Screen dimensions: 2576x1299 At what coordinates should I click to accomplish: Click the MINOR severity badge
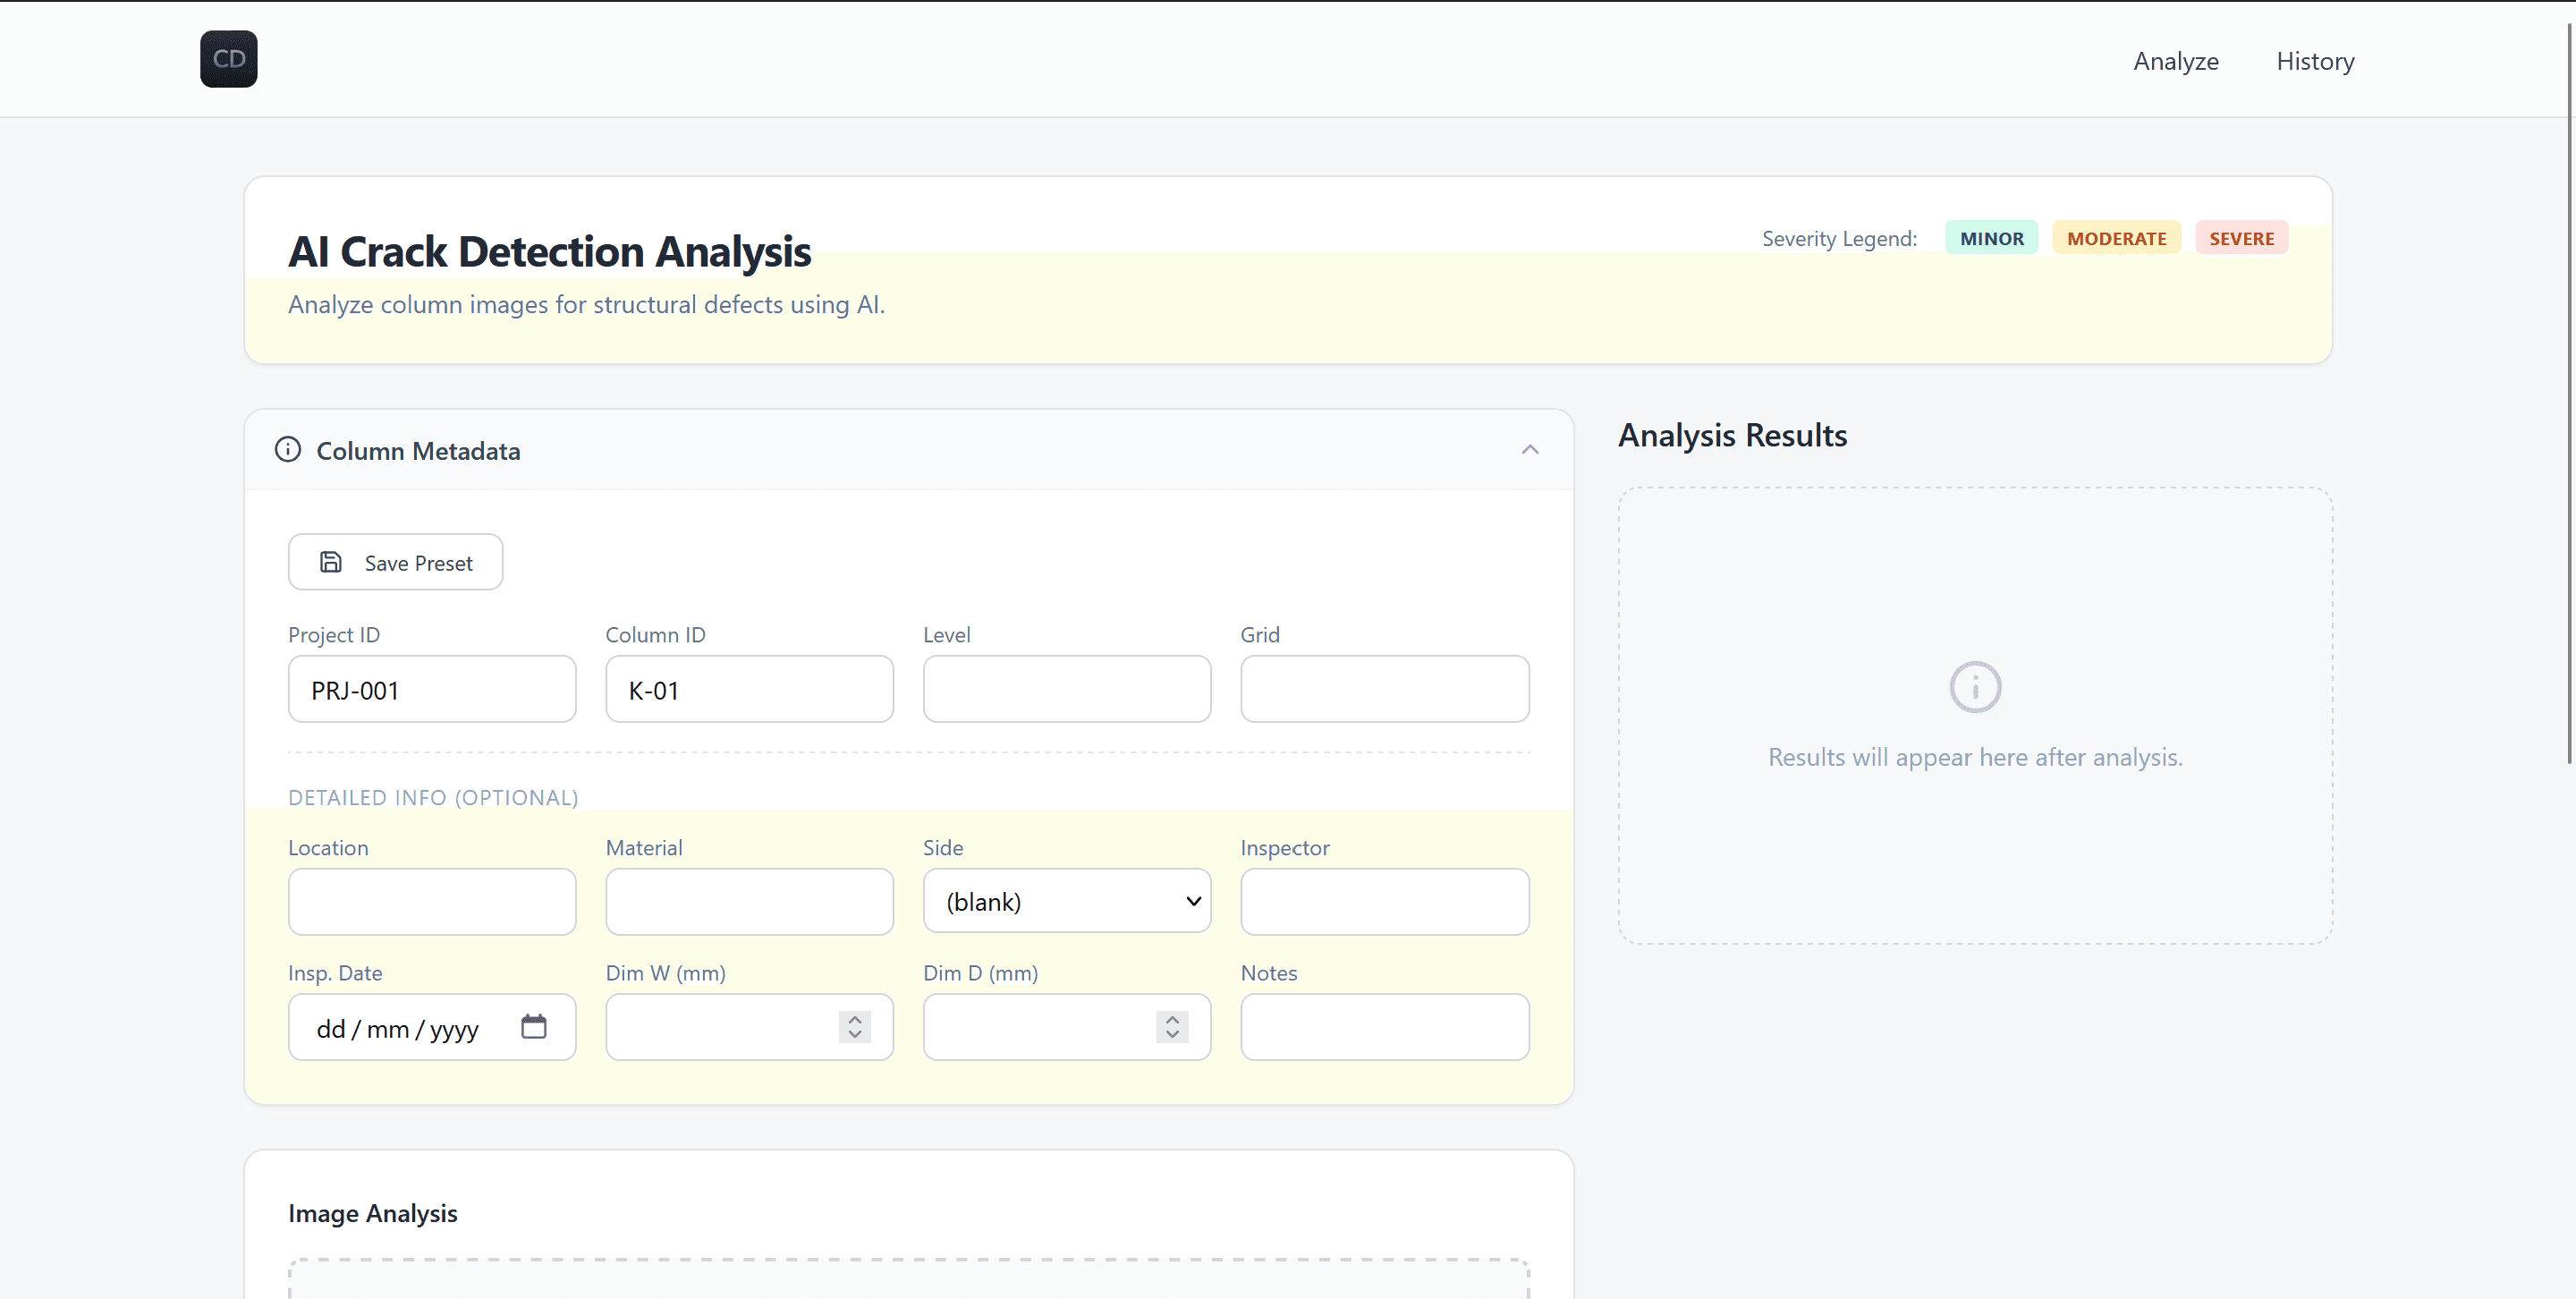click(x=1991, y=238)
